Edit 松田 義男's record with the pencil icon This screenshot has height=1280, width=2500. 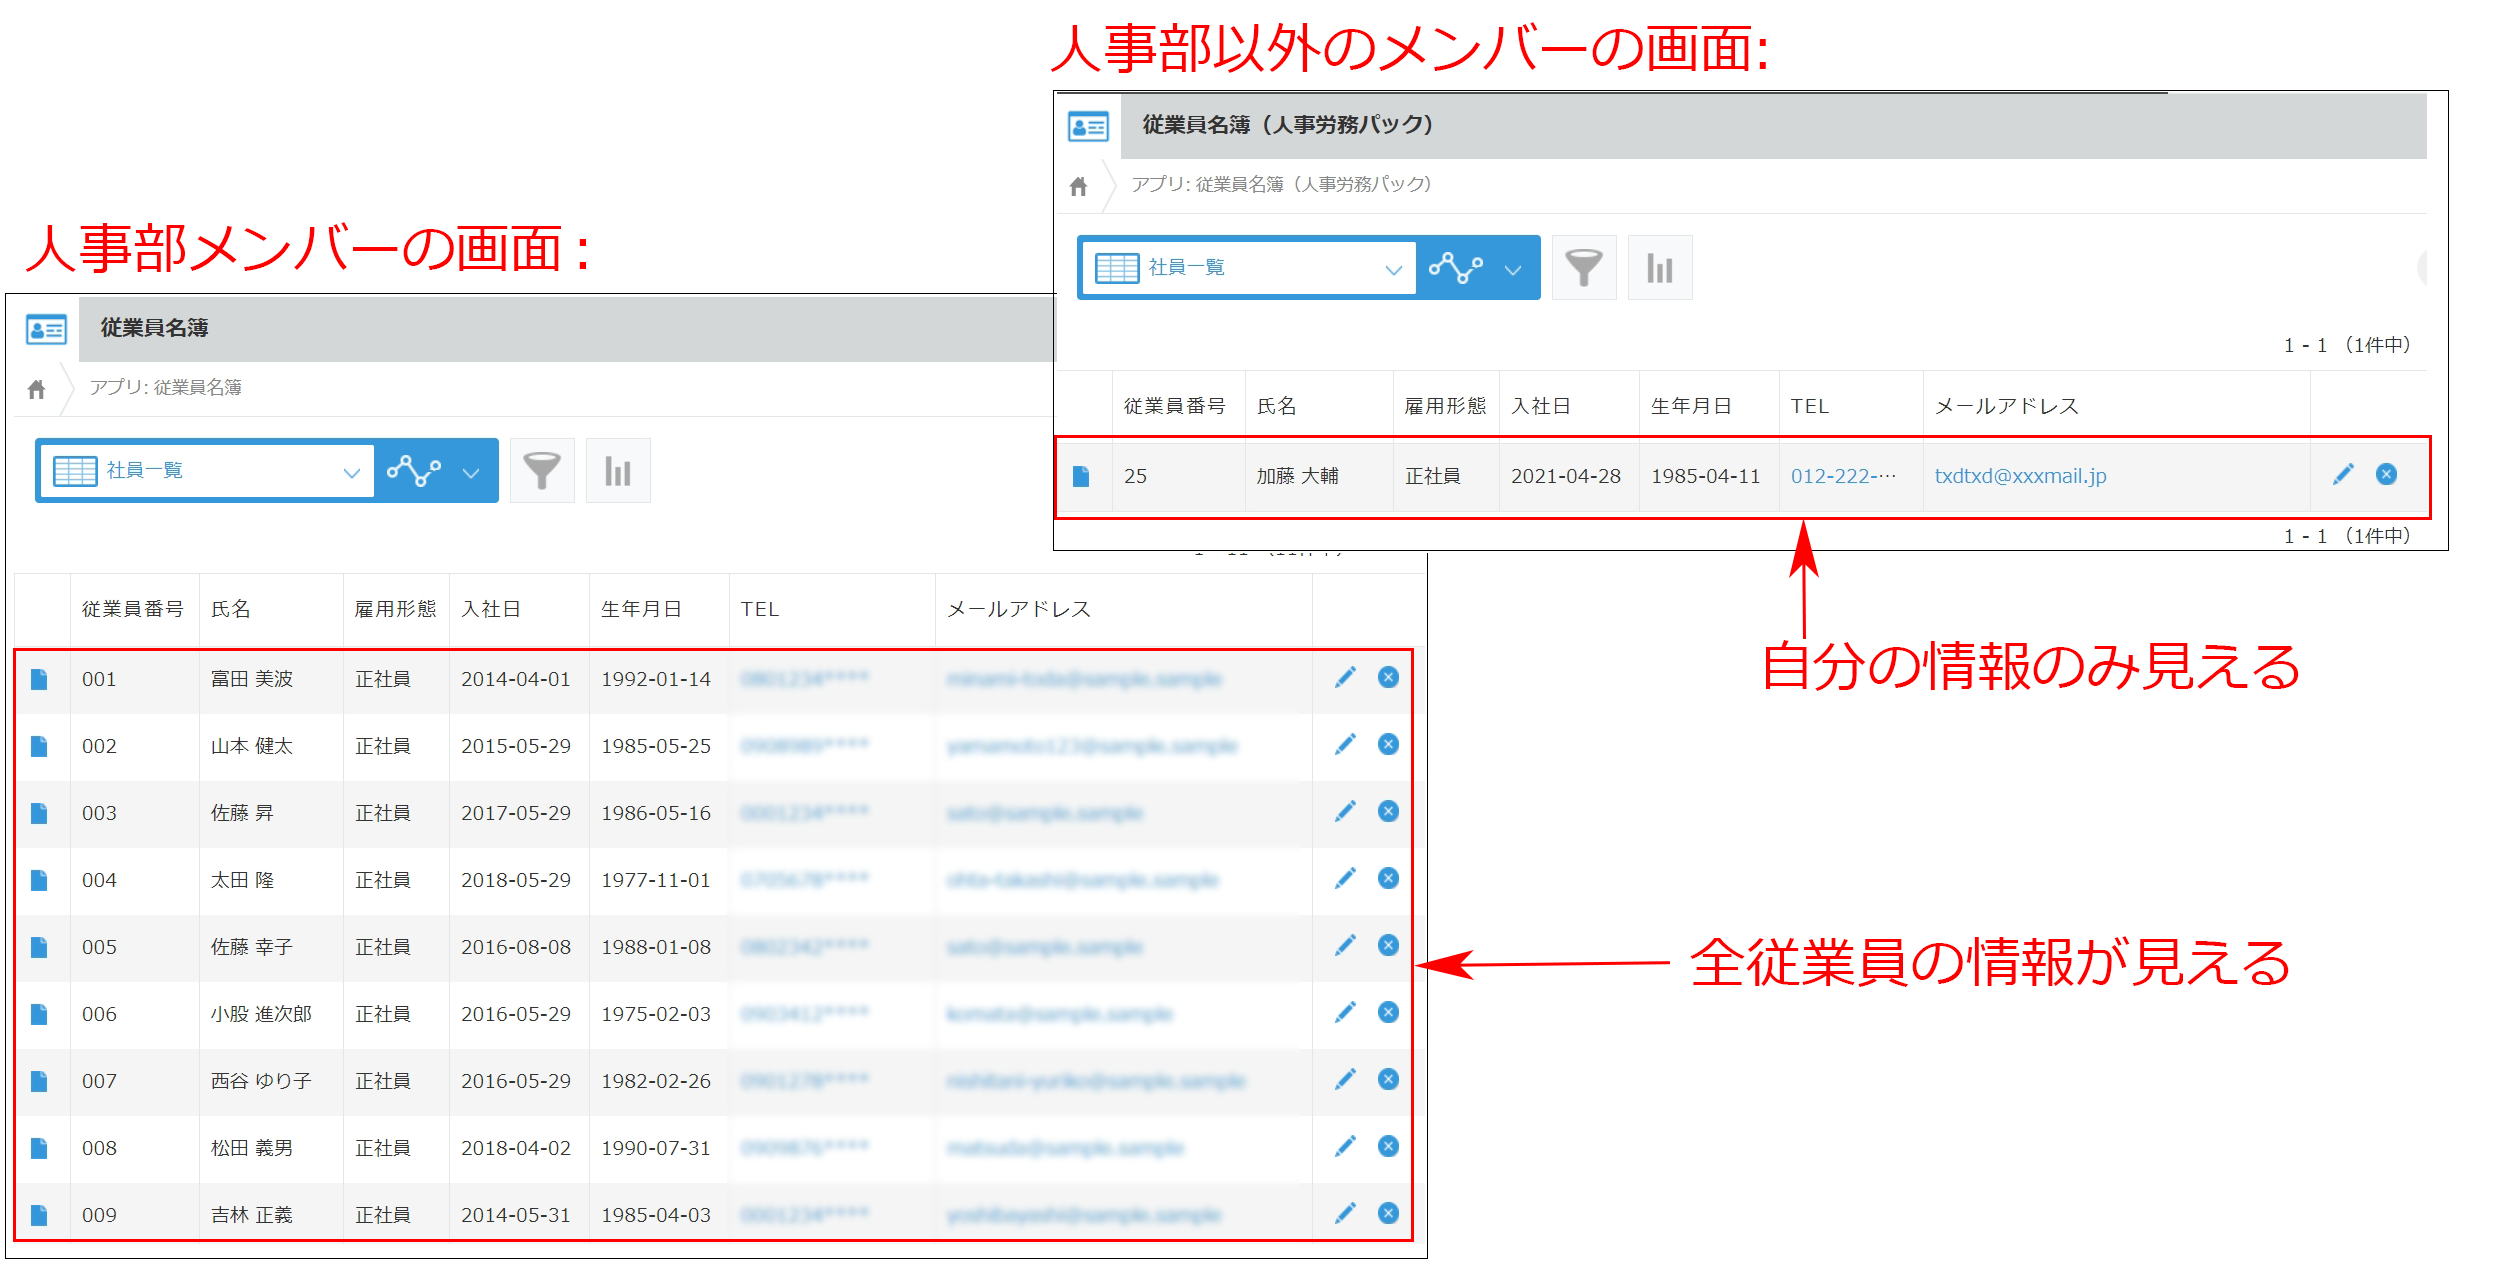tap(1347, 1146)
